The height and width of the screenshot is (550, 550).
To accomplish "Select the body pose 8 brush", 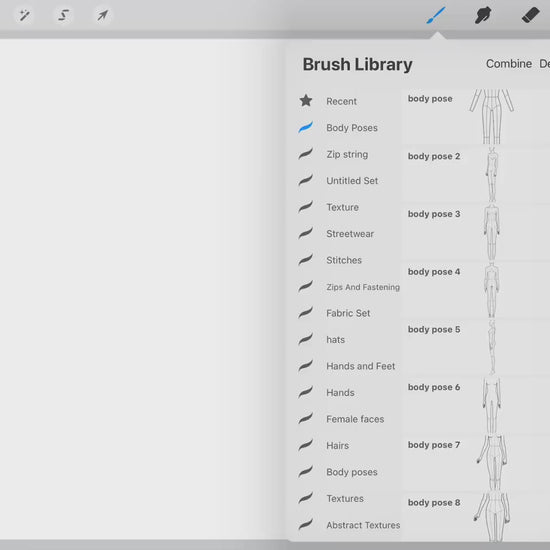I will pos(476,517).
